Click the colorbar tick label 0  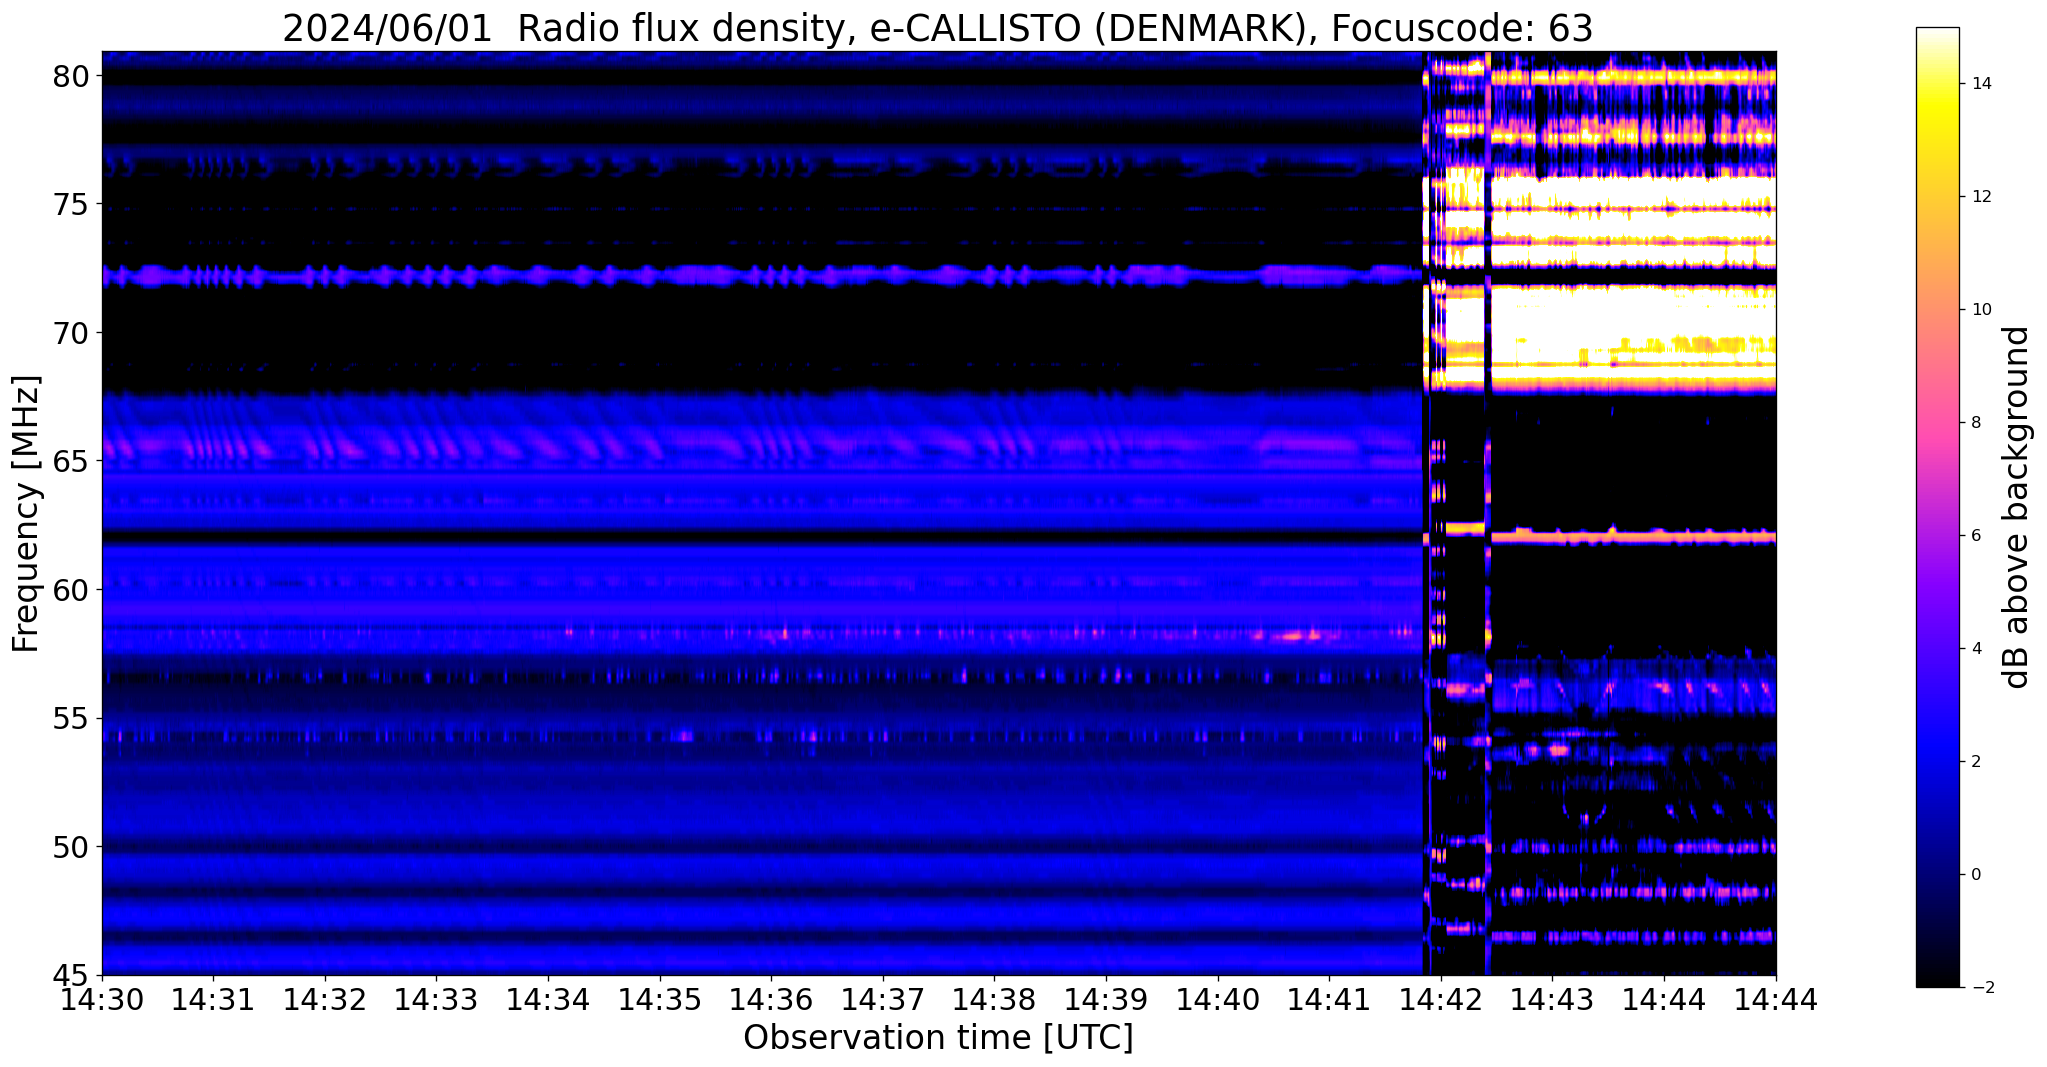click(x=1975, y=875)
